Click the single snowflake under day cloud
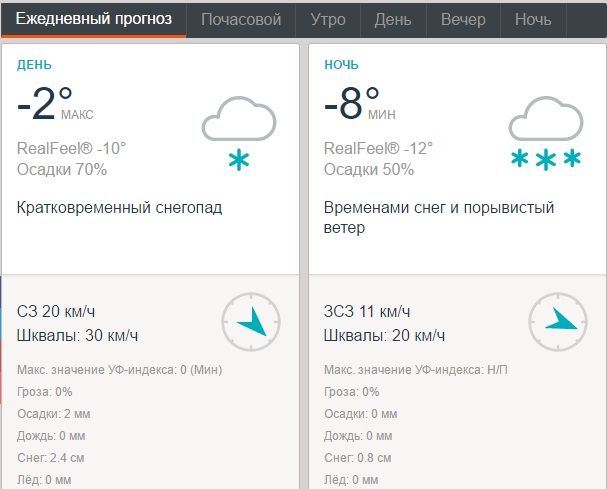Screen dimensions: 607x489 click(x=239, y=160)
